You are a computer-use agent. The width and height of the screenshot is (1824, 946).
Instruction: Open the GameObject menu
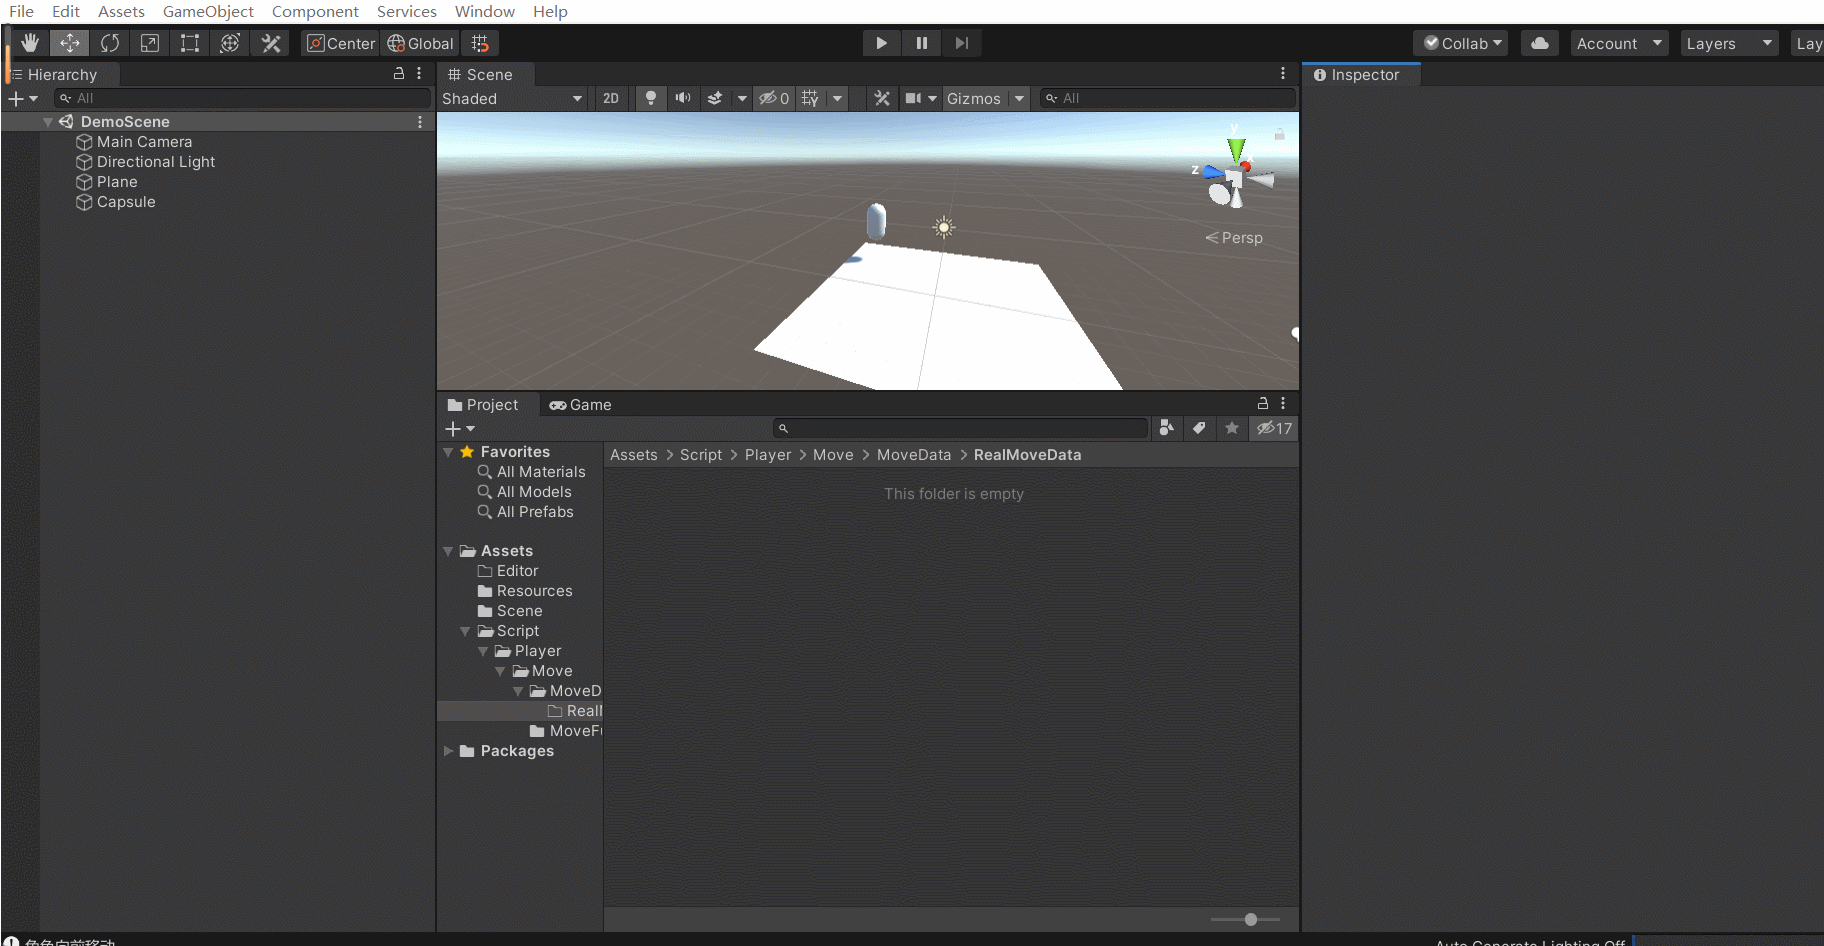point(208,11)
